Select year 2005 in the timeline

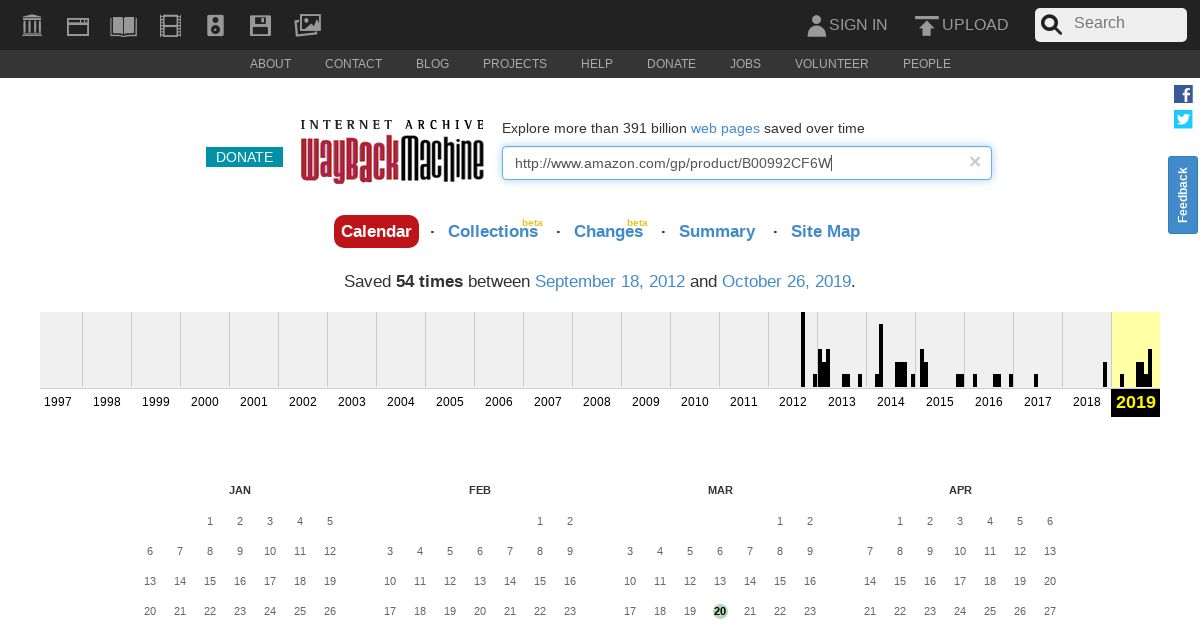(450, 401)
